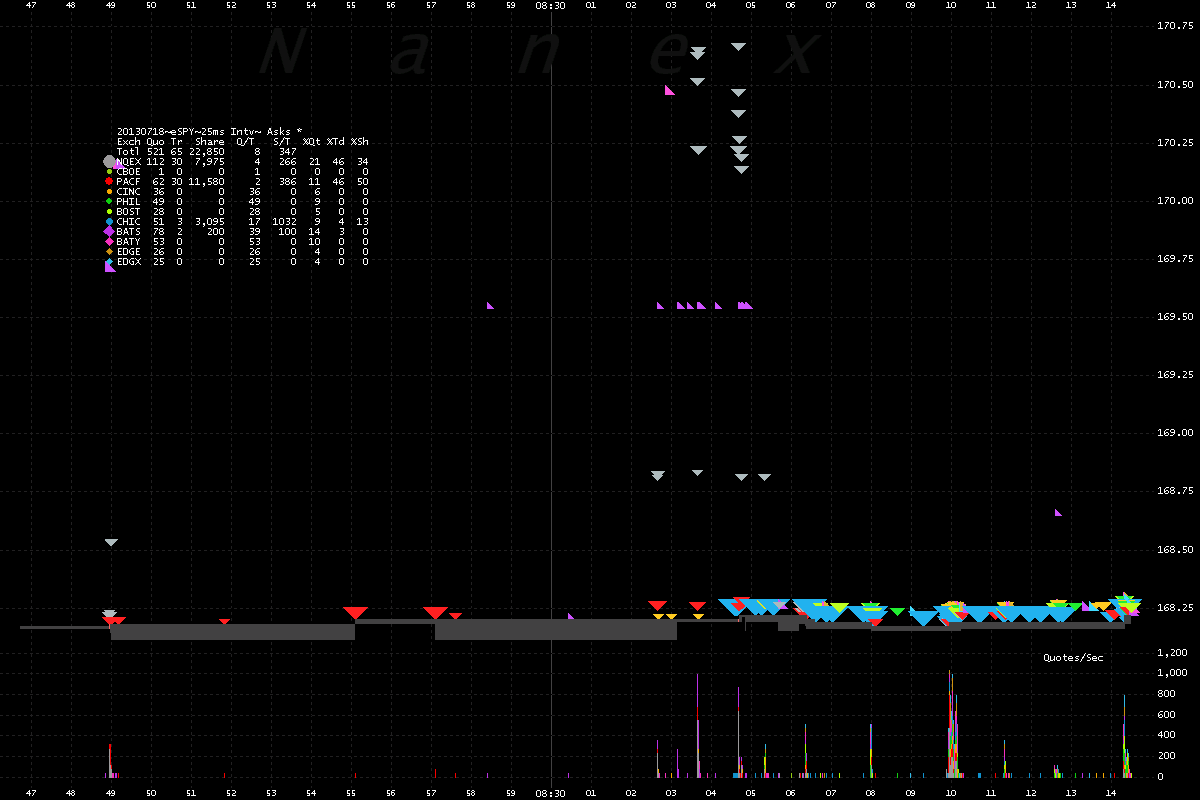The width and height of the screenshot is (1200, 800).
Task: Pick the EDGE legend diamond
Action: [109, 251]
